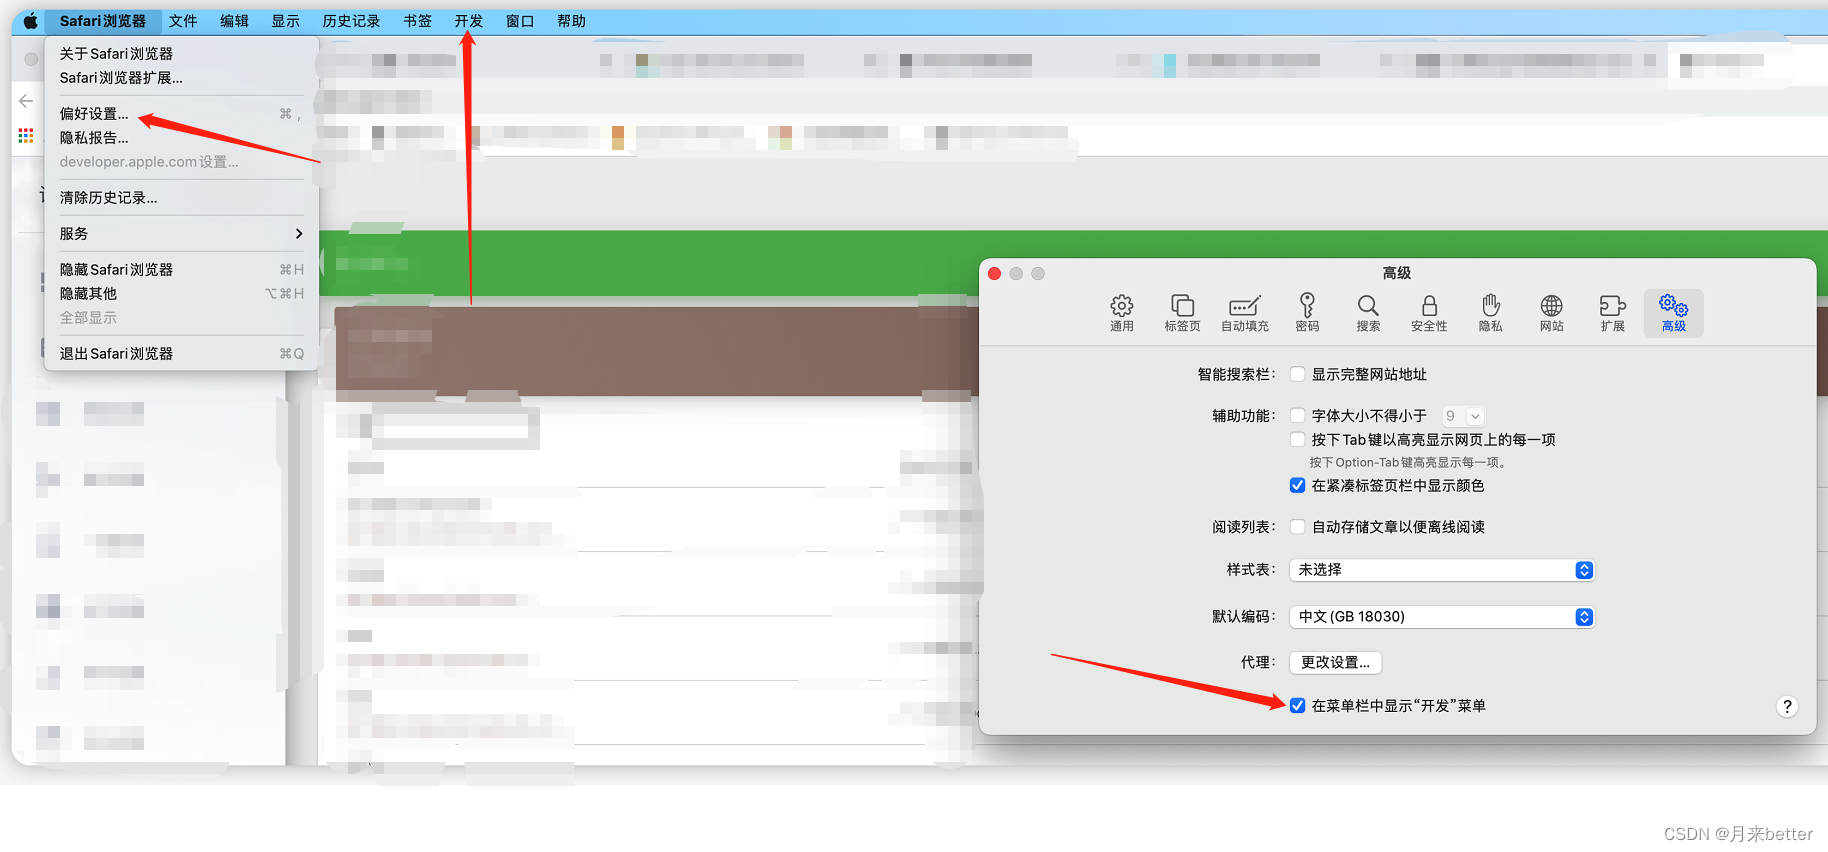Open the Websites (网站) preferences tab

[x=1551, y=313]
